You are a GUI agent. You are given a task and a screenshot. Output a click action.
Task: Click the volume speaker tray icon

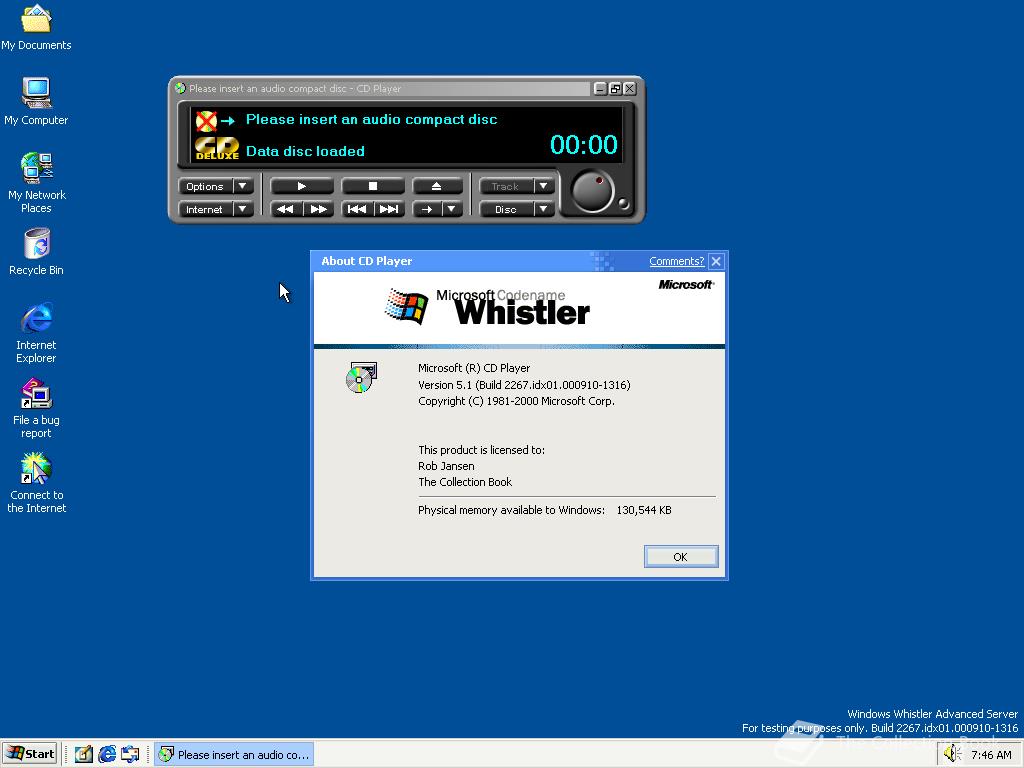pos(952,754)
